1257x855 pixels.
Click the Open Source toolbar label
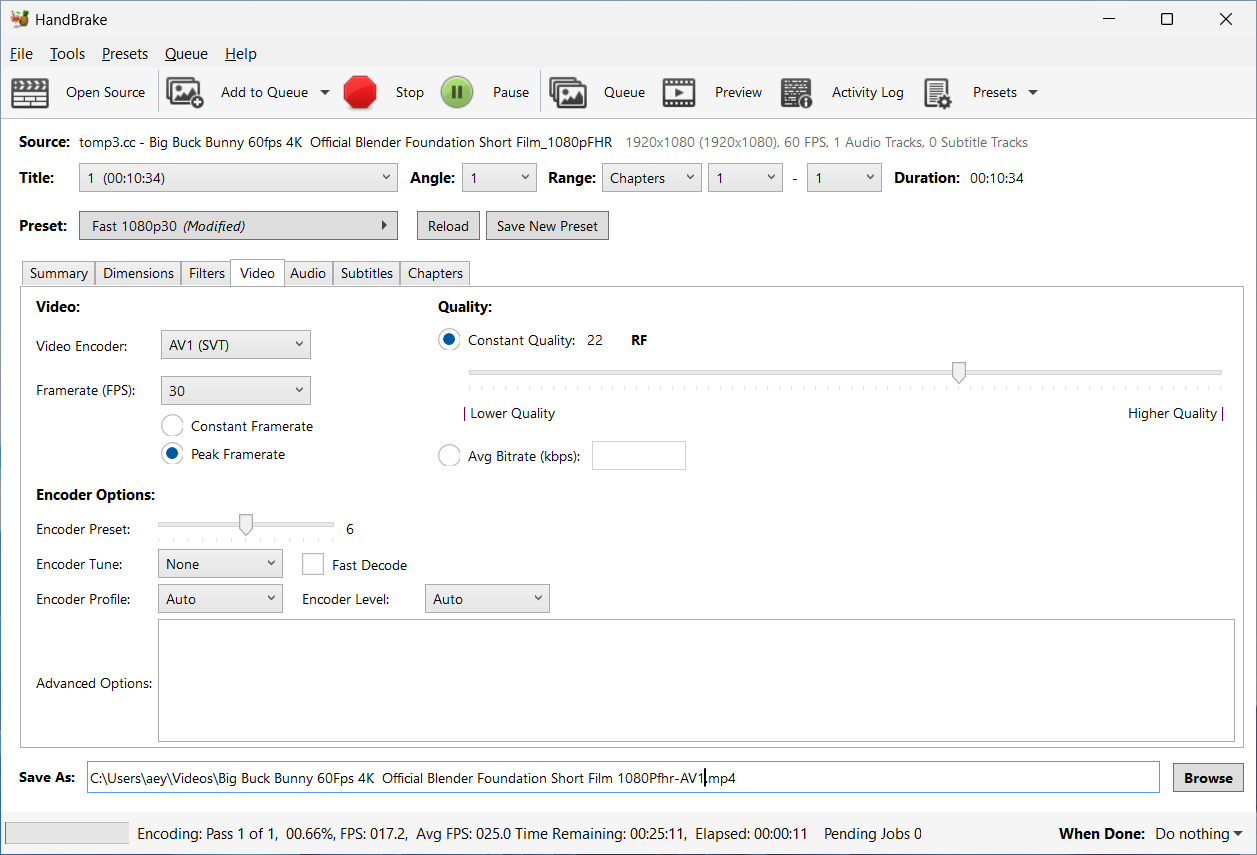coord(105,92)
